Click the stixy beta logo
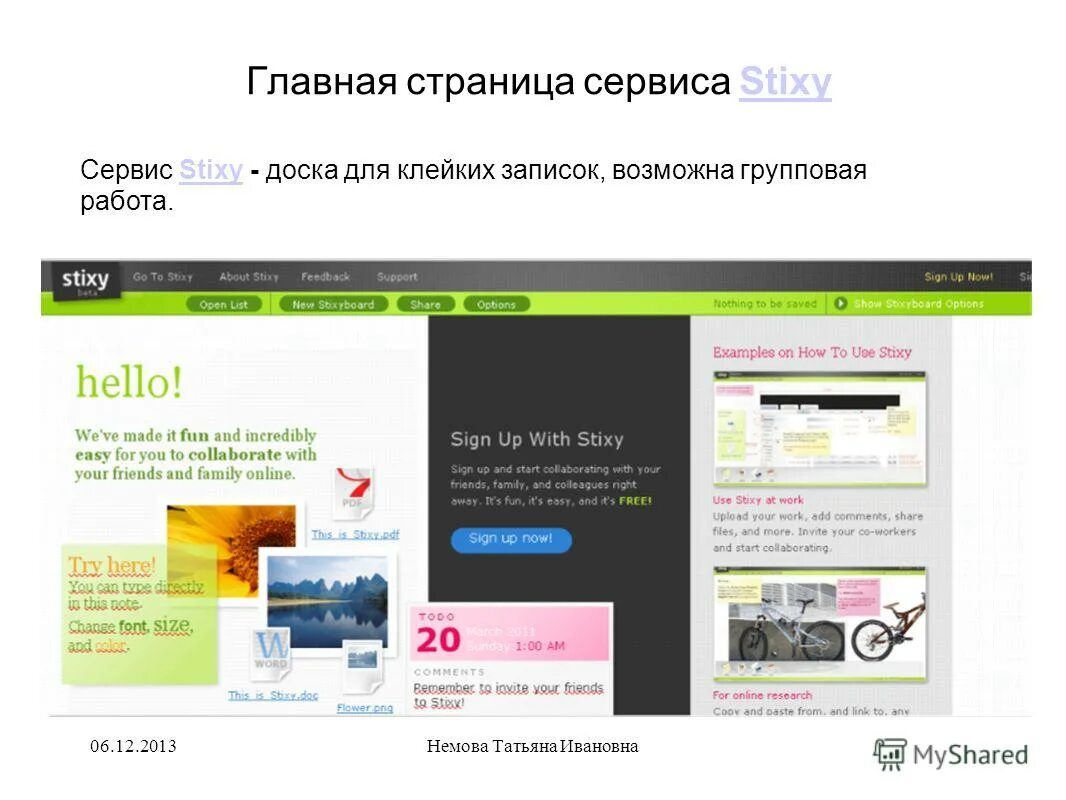The height and width of the screenshot is (800, 1066). click(86, 281)
